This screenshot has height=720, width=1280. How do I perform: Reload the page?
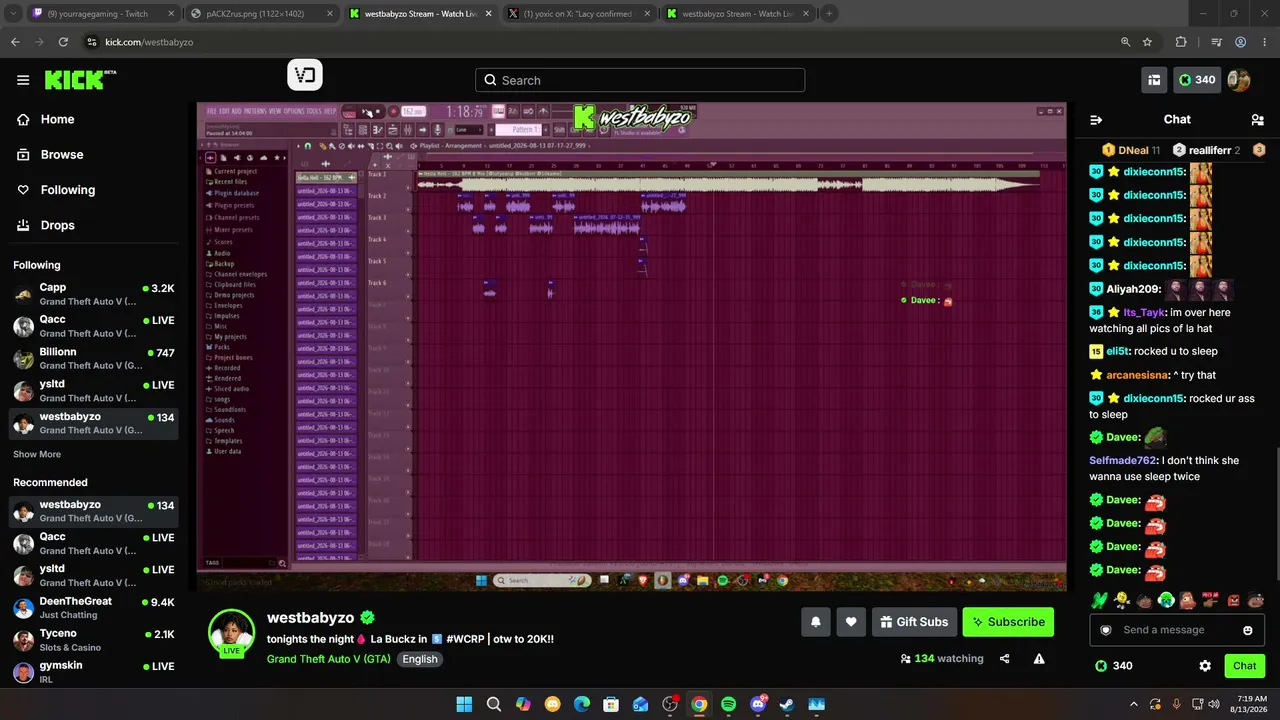pos(64,42)
